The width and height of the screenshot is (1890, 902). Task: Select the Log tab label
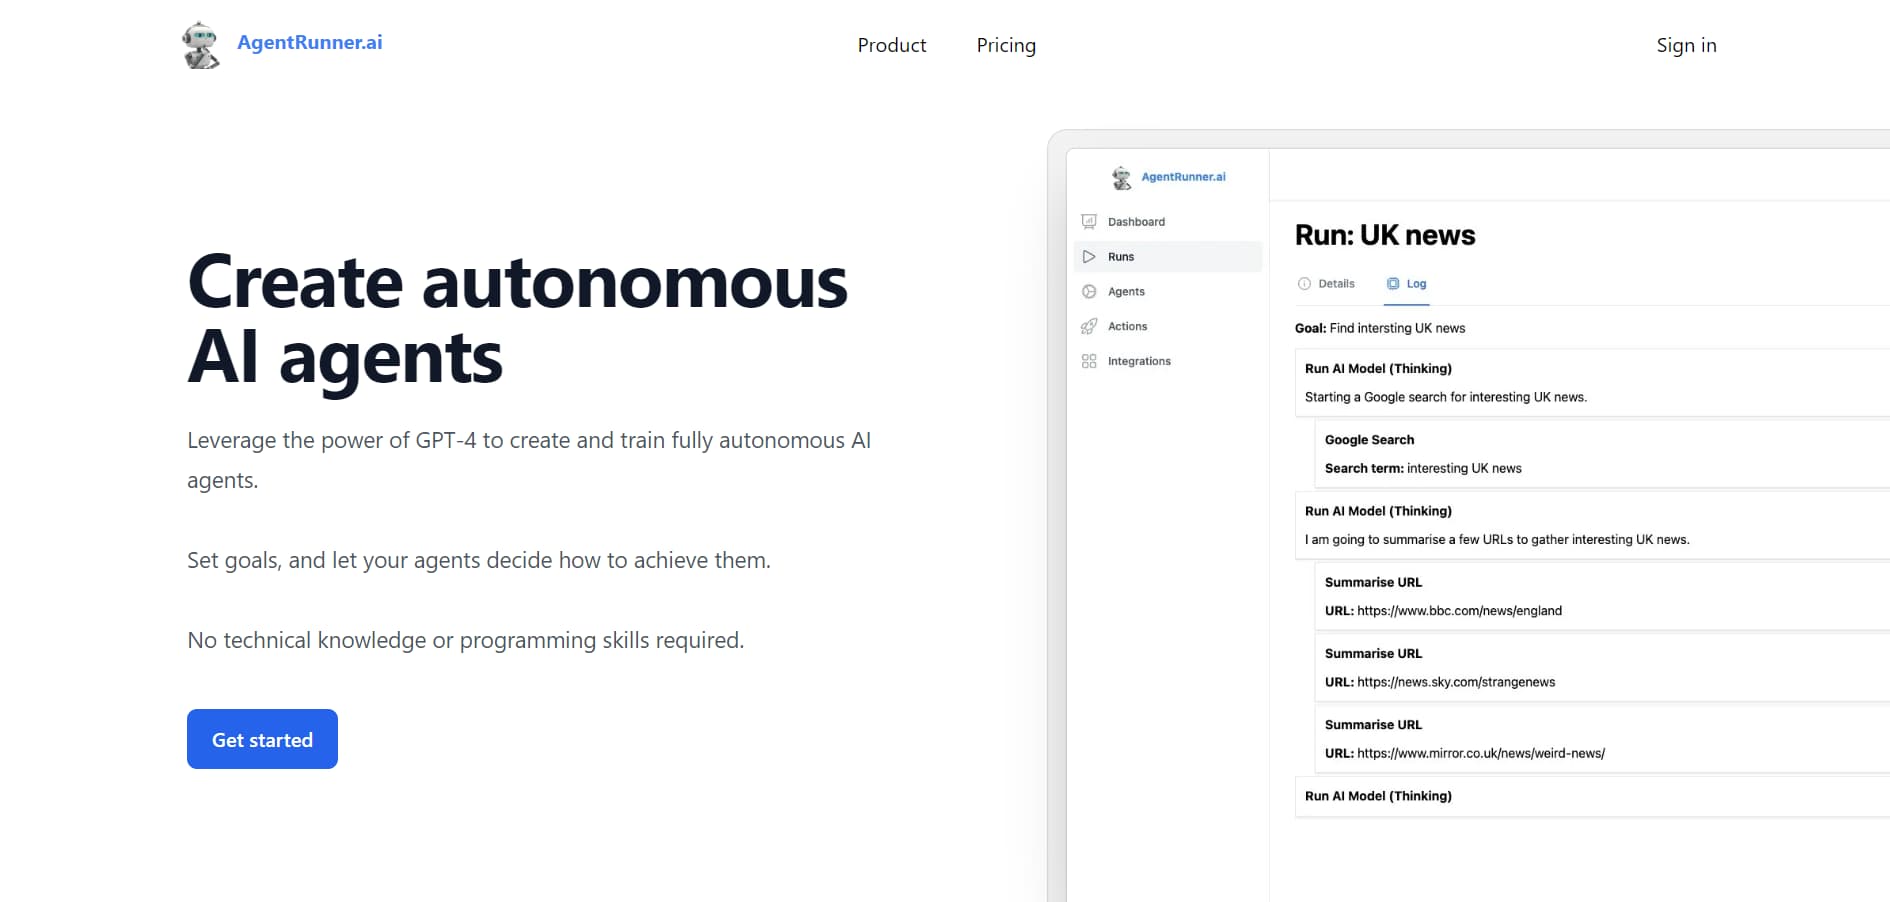(x=1416, y=284)
